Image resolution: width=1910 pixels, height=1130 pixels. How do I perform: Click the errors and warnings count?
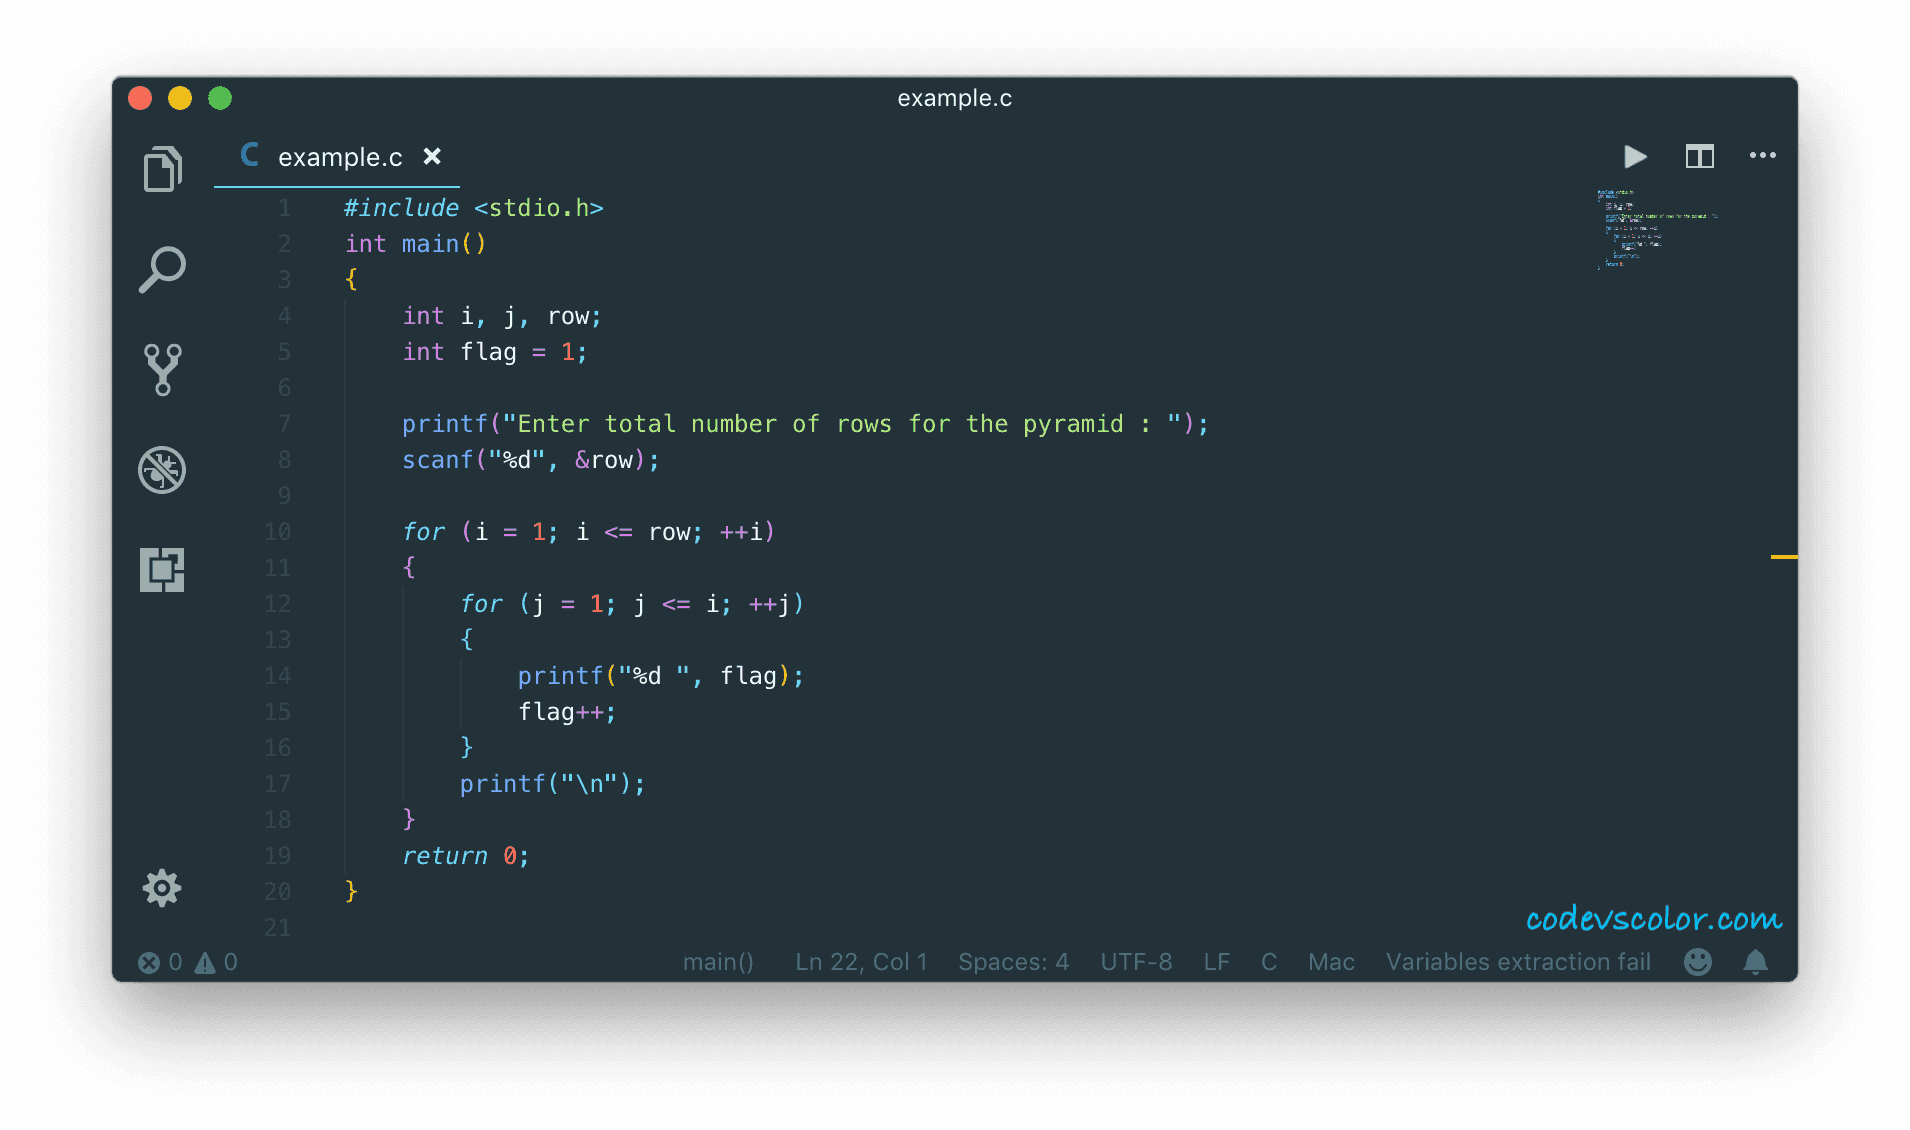188,962
